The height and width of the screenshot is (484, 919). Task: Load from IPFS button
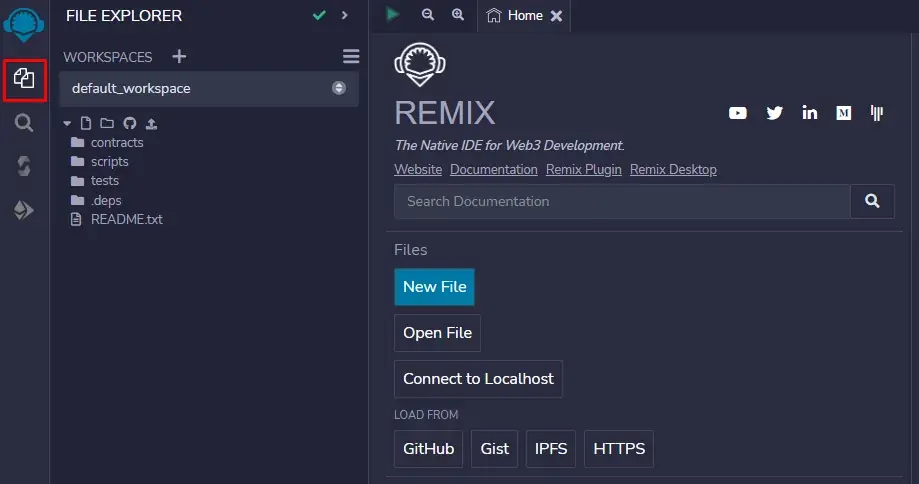pos(551,449)
